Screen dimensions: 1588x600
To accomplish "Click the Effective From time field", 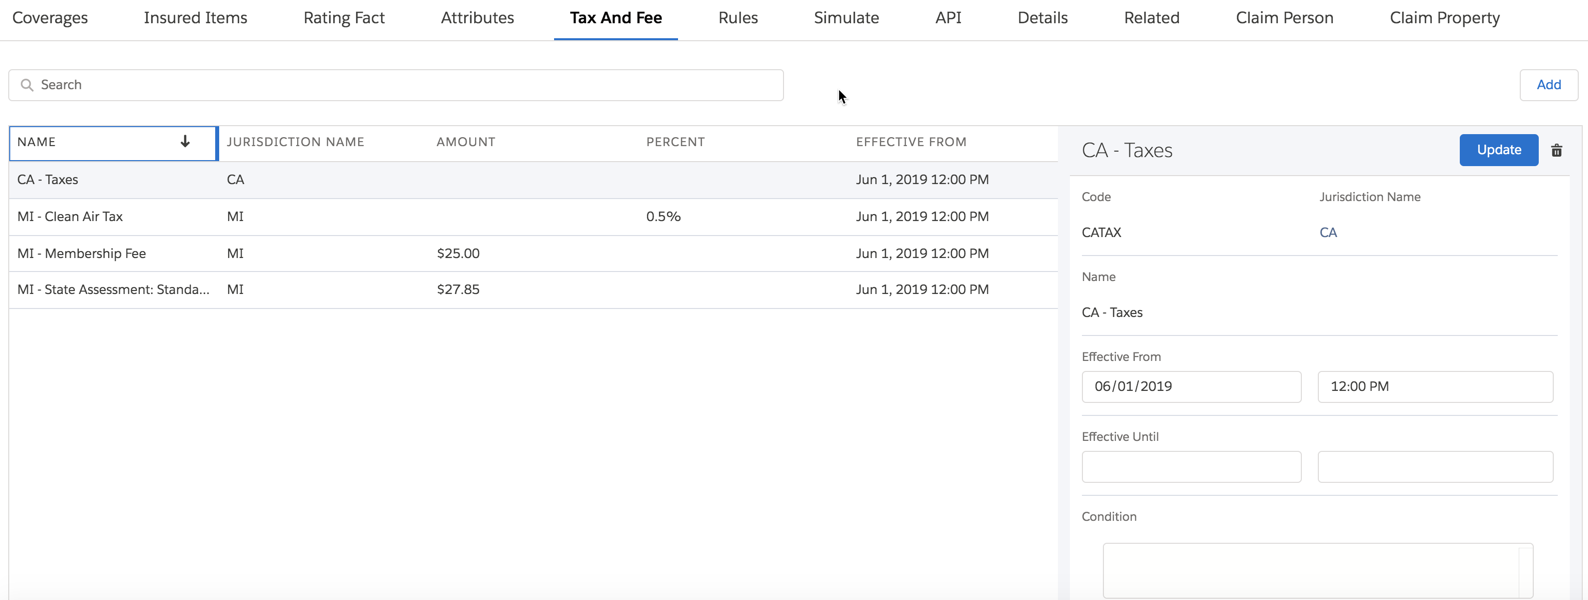I will [1435, 387].
